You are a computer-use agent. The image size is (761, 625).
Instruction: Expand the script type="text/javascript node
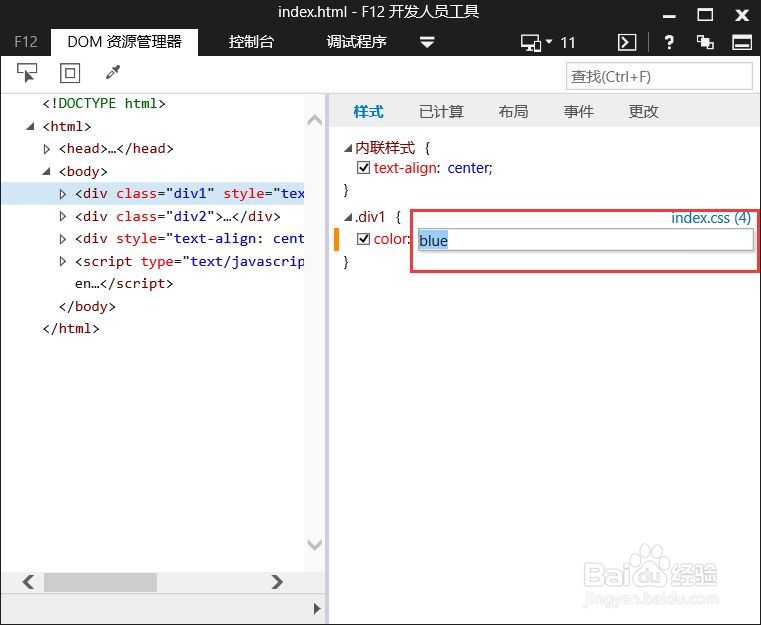63,262
